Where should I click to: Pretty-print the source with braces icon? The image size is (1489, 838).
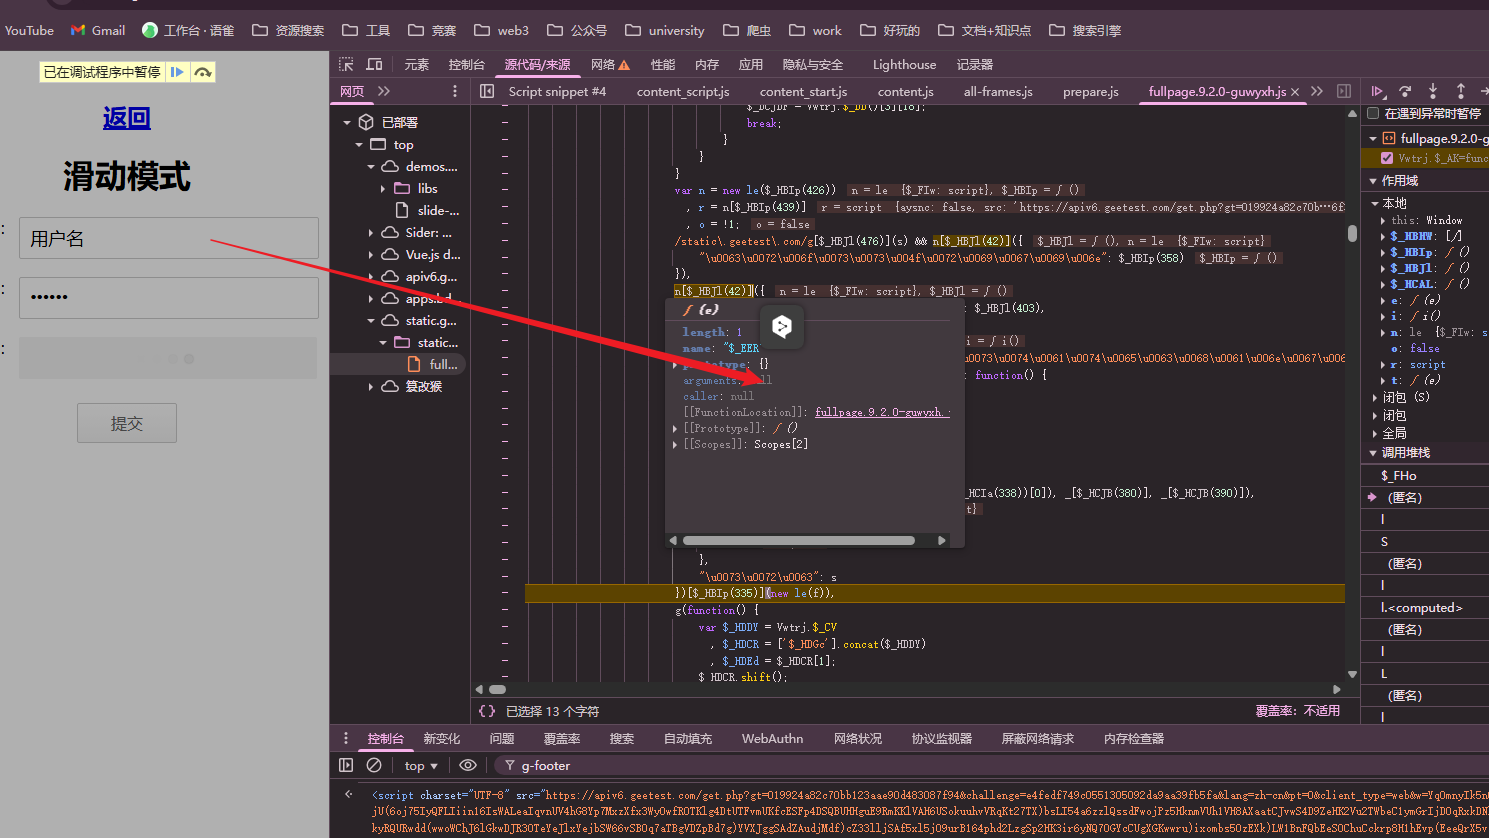[x=487, y=711]
